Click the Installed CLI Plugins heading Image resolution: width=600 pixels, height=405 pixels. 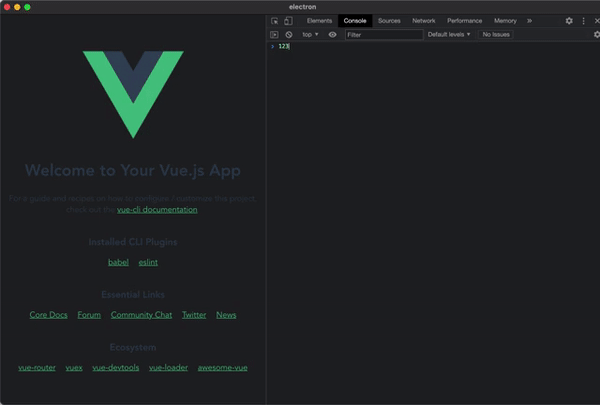(x=133, y=242)
